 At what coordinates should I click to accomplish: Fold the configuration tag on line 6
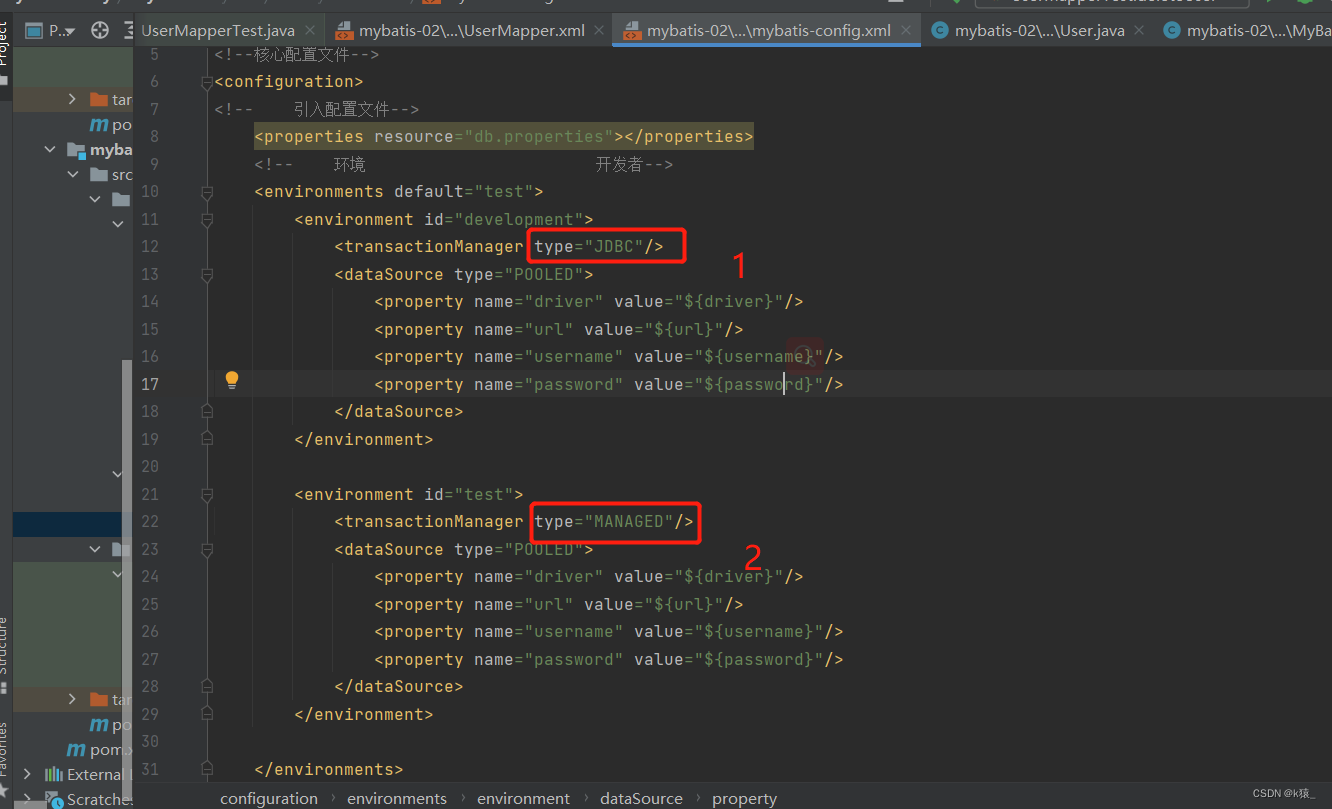[207, 81]
